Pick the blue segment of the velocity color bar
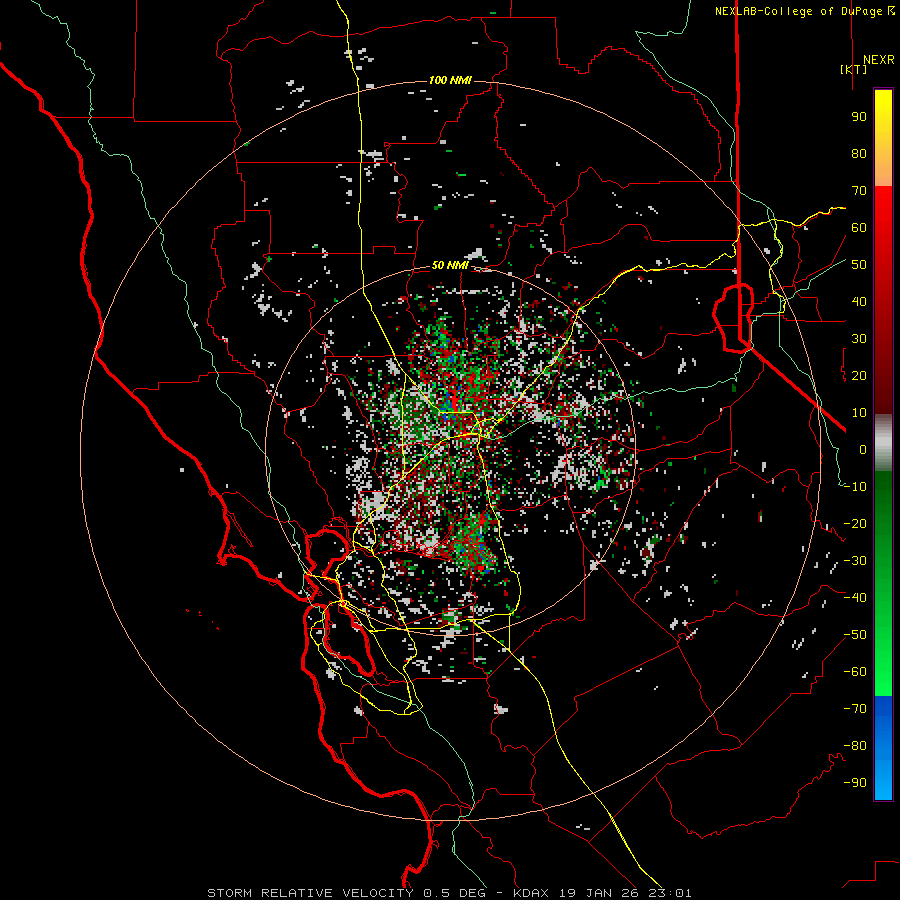 [x=883, y=747]
